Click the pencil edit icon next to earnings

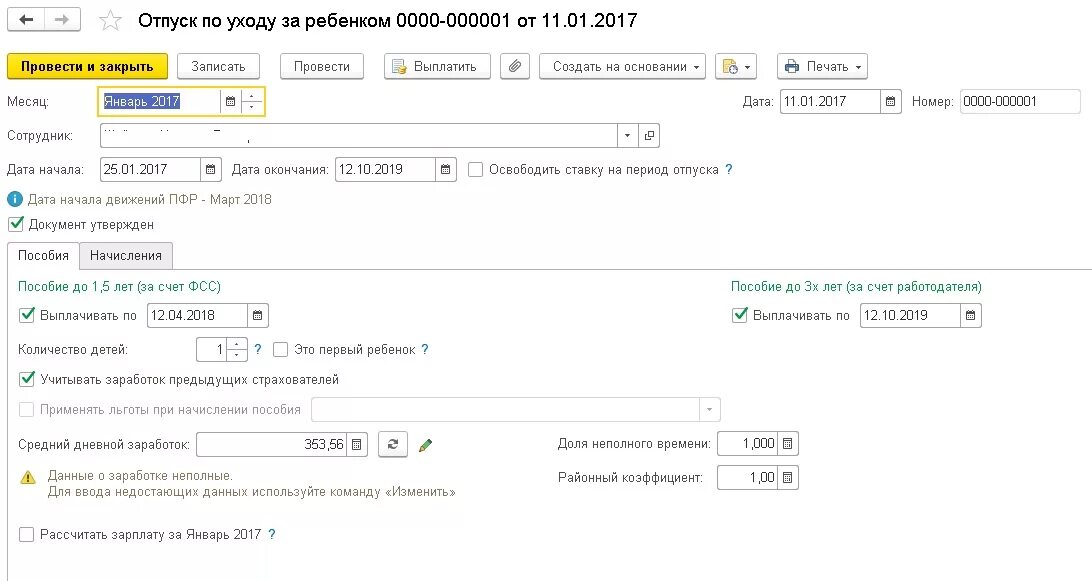tap(424, 444)
